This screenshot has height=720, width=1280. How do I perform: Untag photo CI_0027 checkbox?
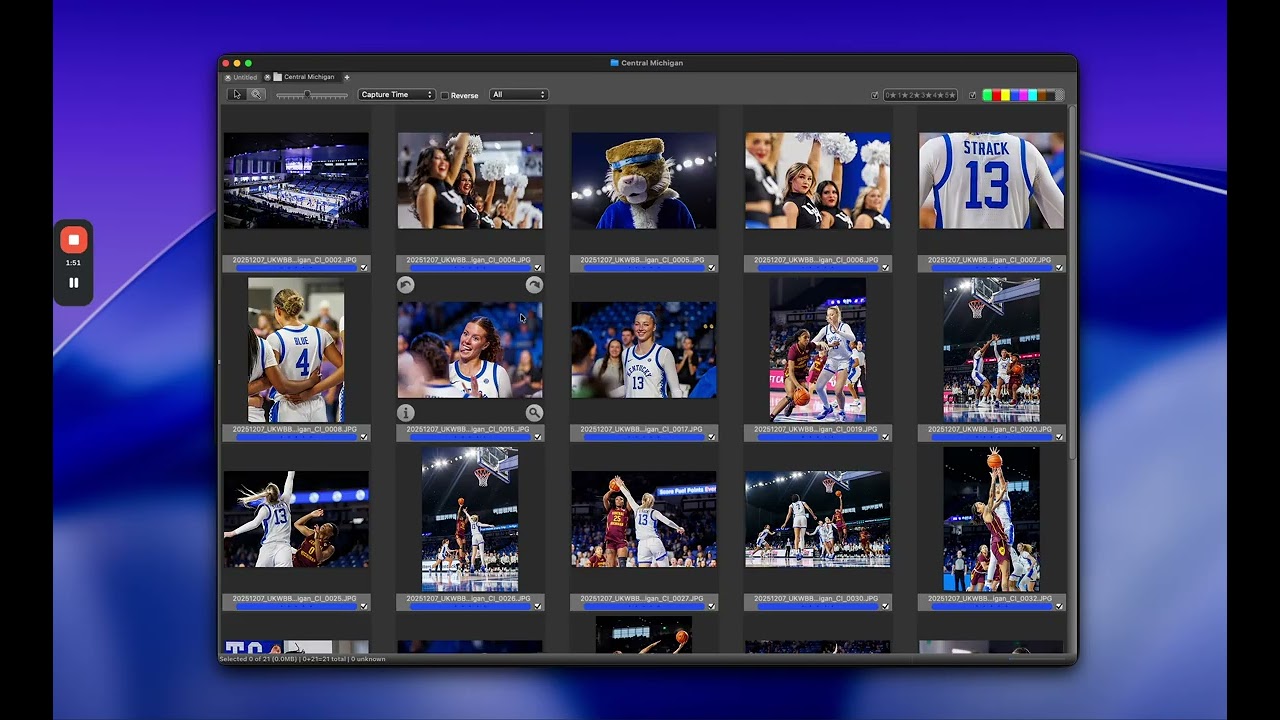tap(711, 606)
